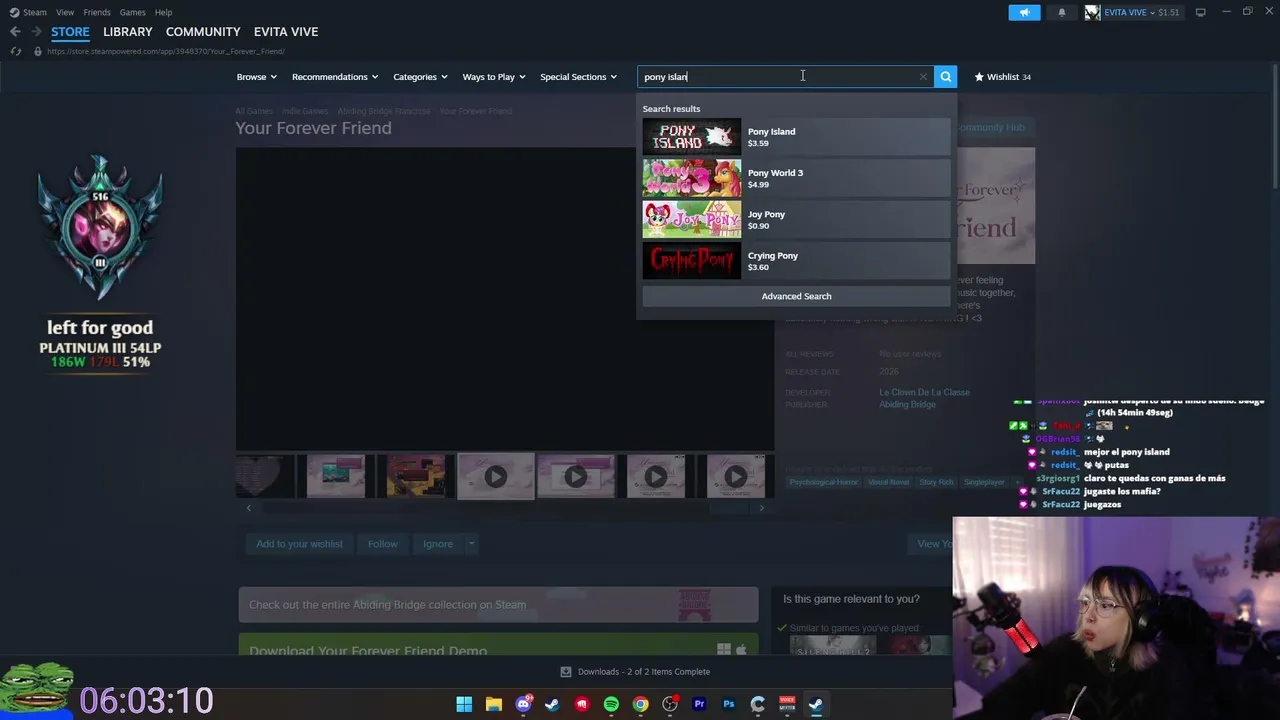The image size is (1280, 720).
Task: Switch to Big Picture mode monitor icon
Action: point(1200,12)
